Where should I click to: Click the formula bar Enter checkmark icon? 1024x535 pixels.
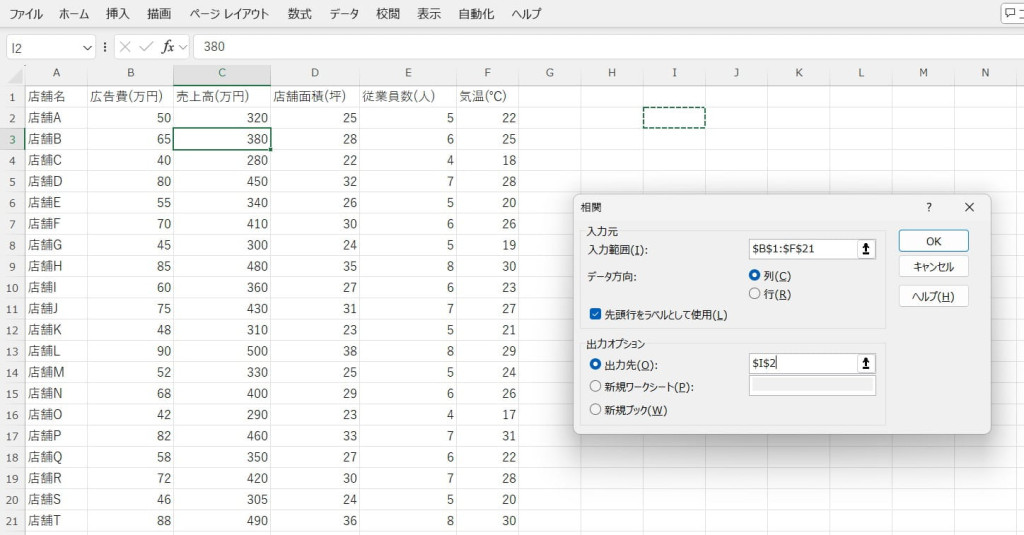(146, 47)
